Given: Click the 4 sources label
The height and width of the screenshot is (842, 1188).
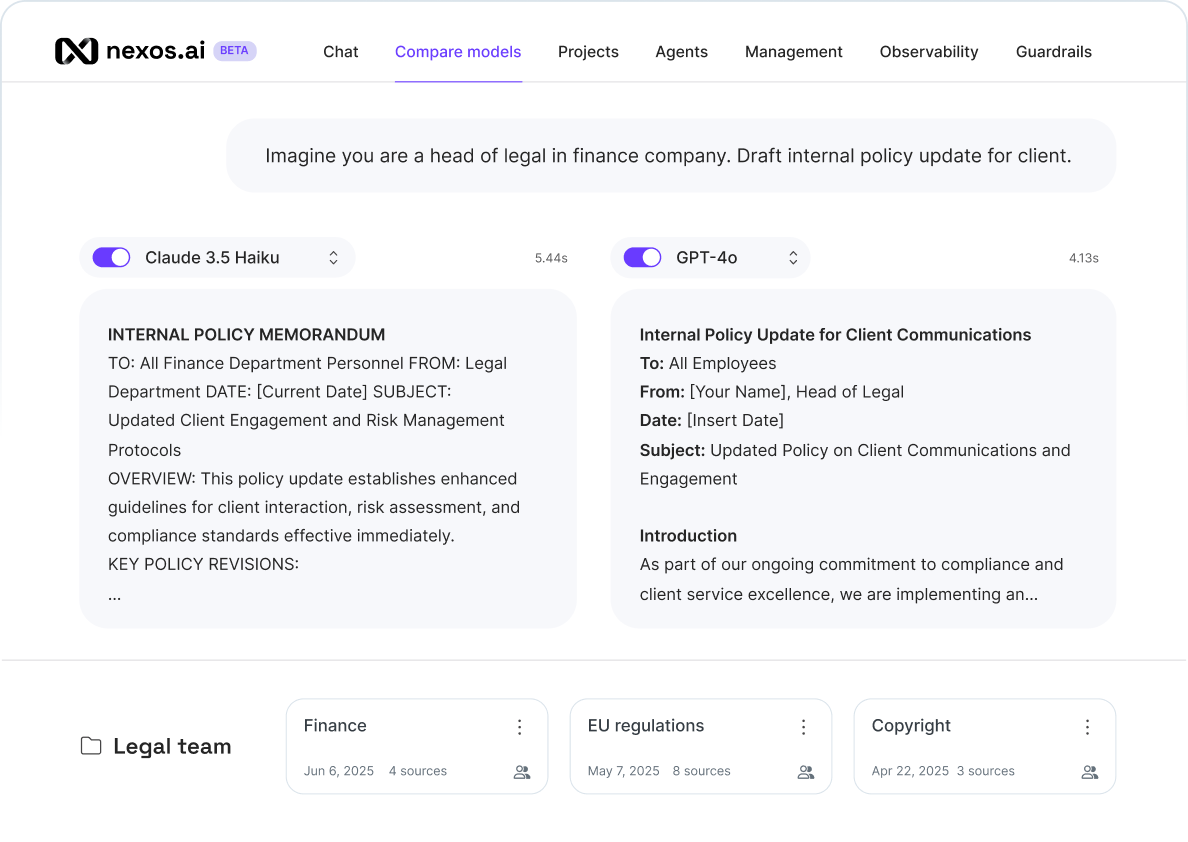Looking at the screenshot, I should pyautogui.click(x=417, y=771).
